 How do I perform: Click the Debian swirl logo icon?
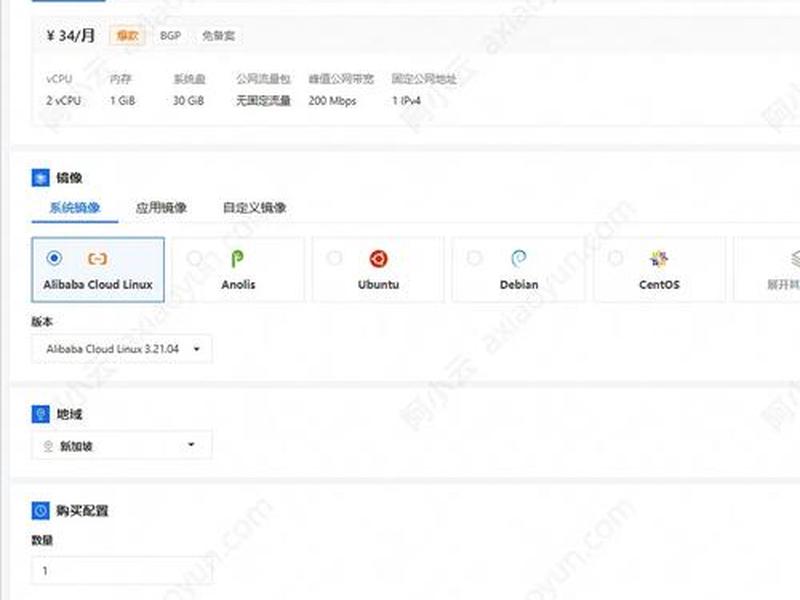pos(518,259)
